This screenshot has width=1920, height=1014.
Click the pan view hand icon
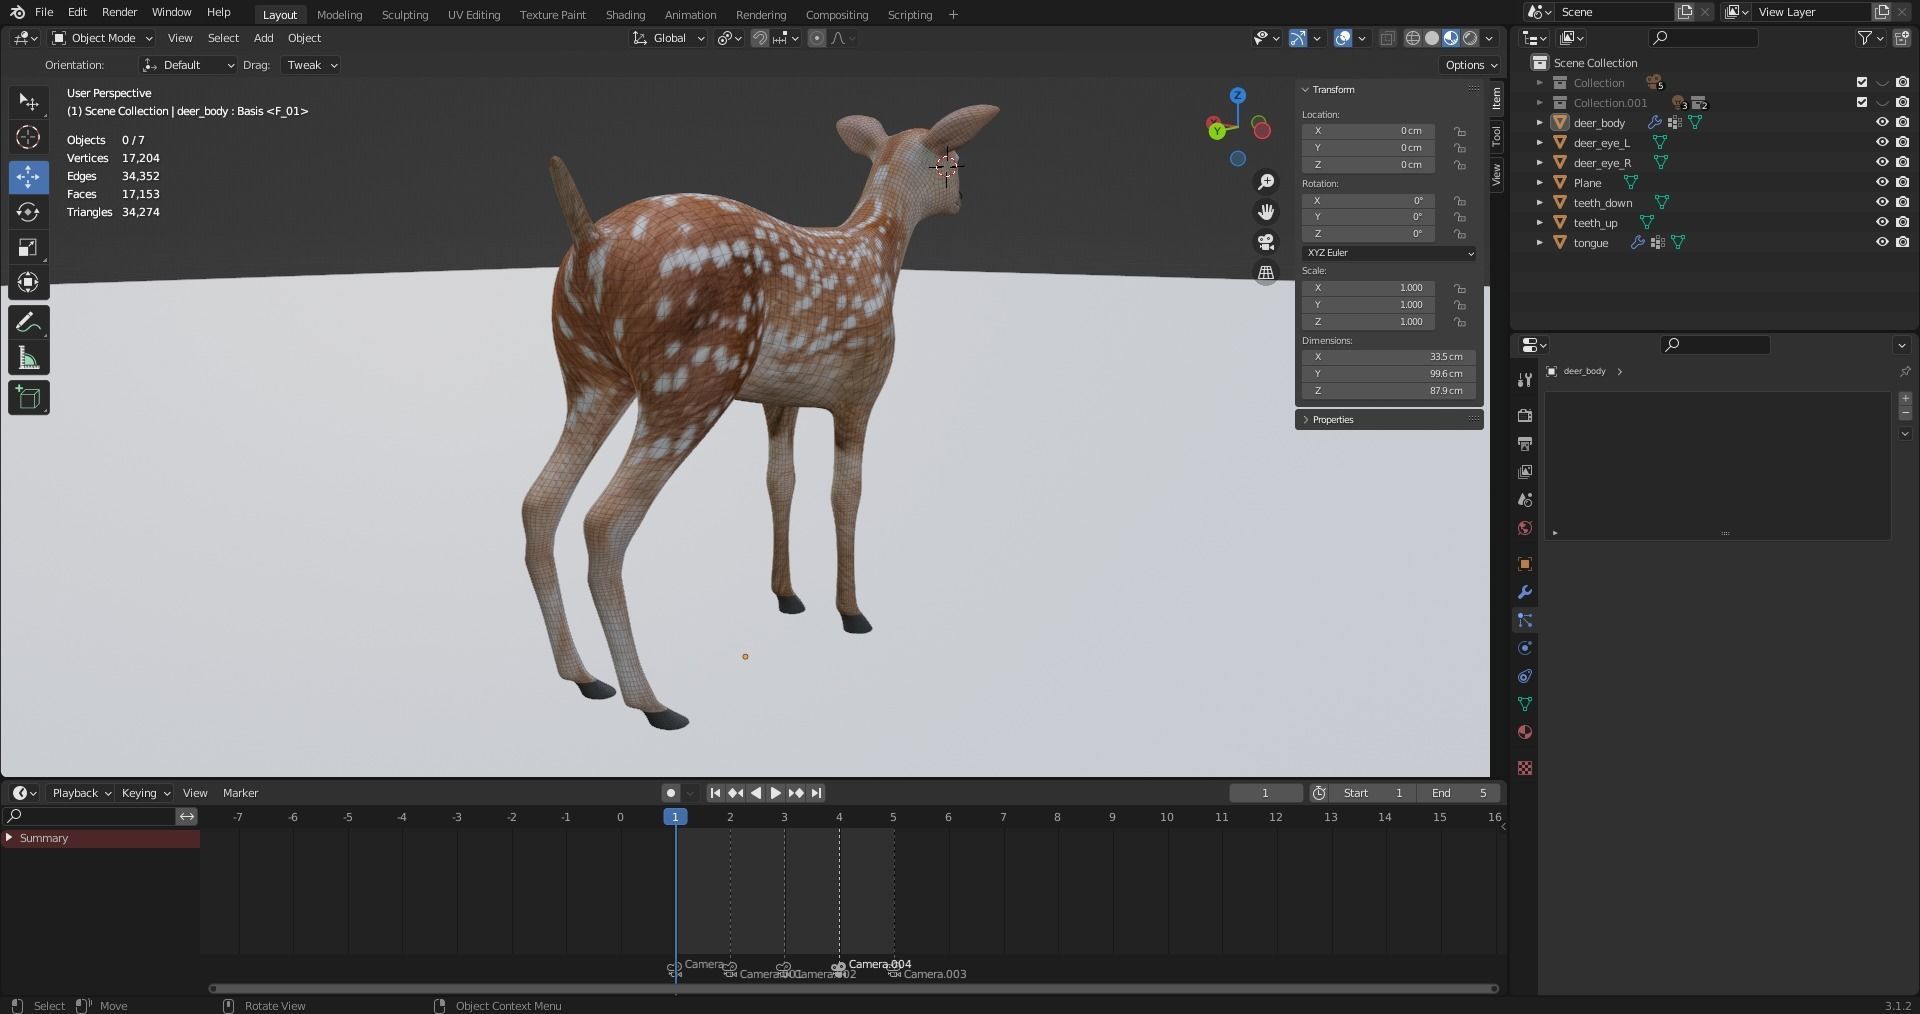(x=1266, y=212)
